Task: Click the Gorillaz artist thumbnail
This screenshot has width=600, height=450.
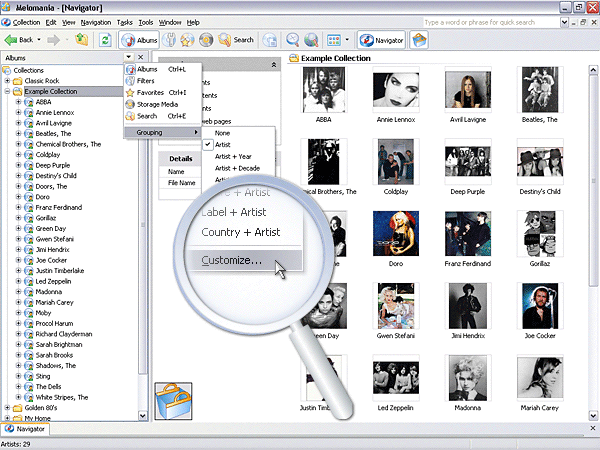Action: 540,234
